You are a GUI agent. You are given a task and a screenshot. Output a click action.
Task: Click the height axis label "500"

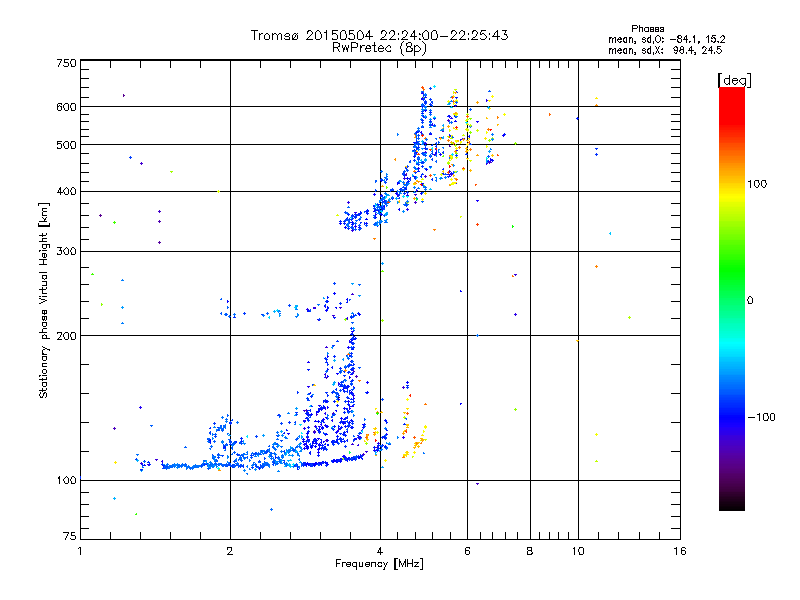click(66, 145)
